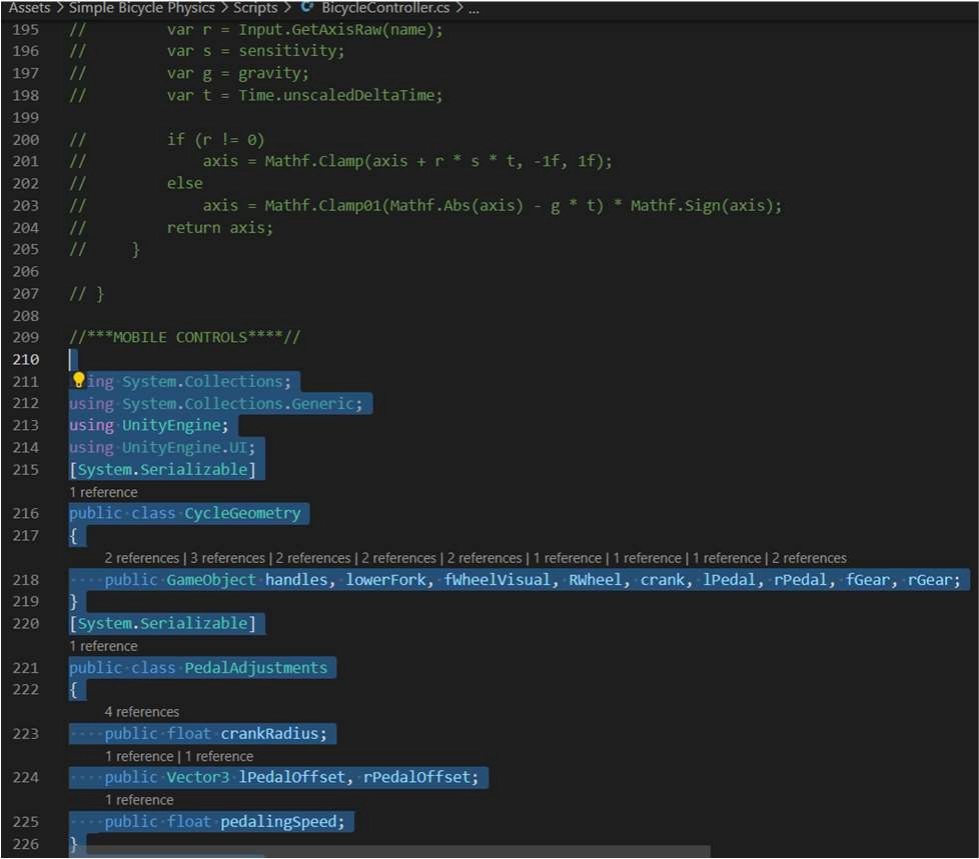This screenshot has width=979, height=859.
Task: Click the PedalAdjustments class name
Action: pyautogui.click(x=256, y=667)
